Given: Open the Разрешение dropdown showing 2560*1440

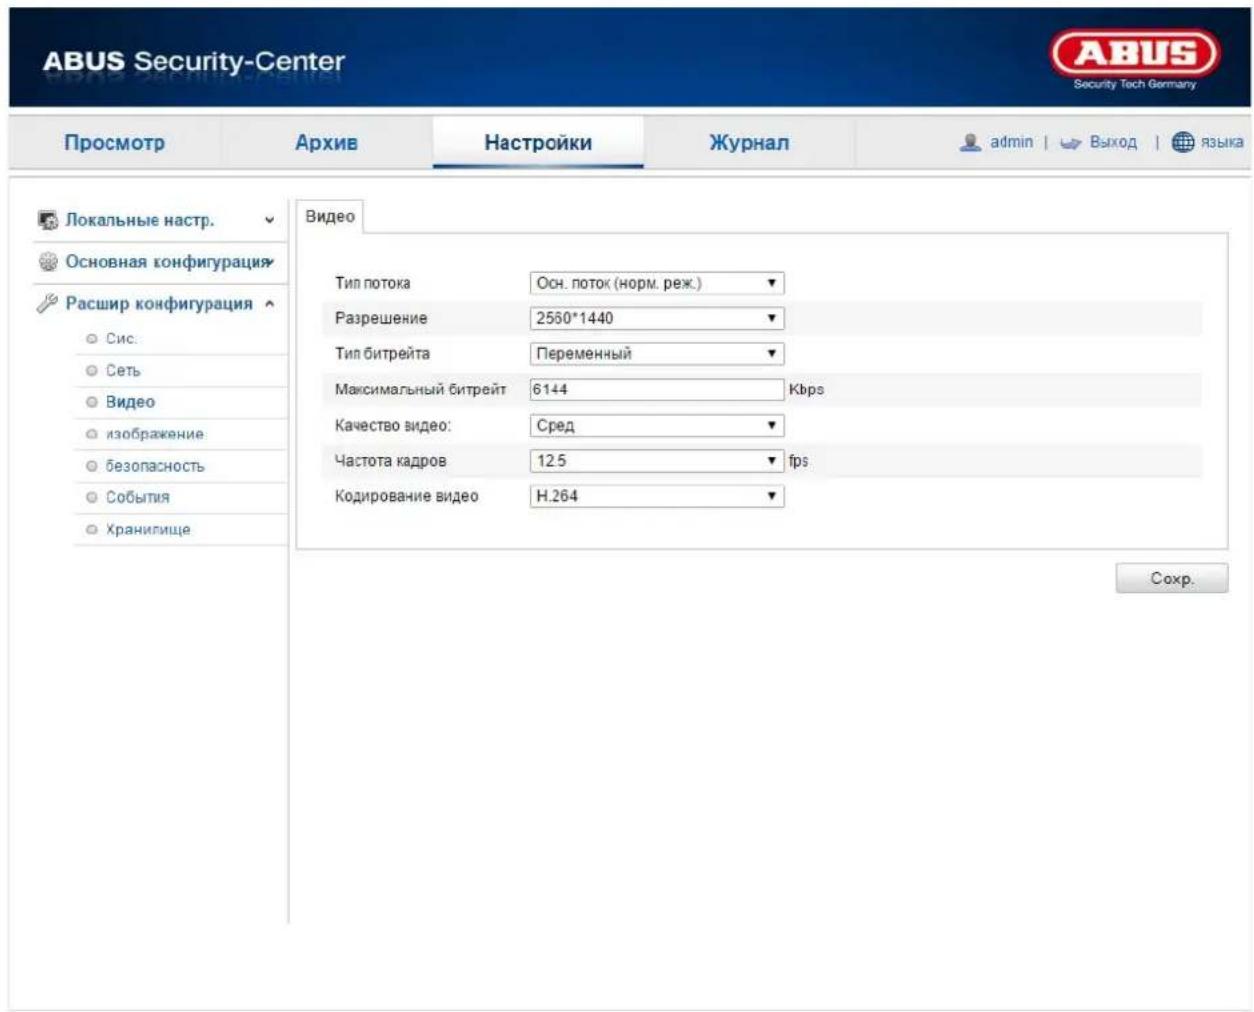Looking at the screenshot, I should (x=657, y=318).
